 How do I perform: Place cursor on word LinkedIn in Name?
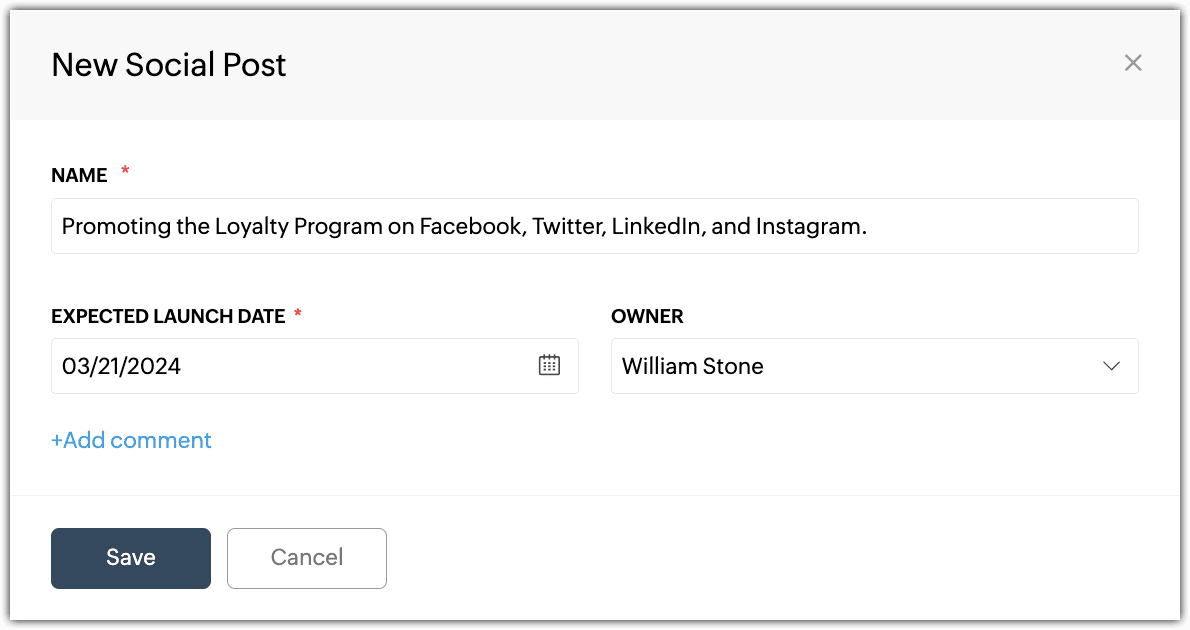click(656, 226)
